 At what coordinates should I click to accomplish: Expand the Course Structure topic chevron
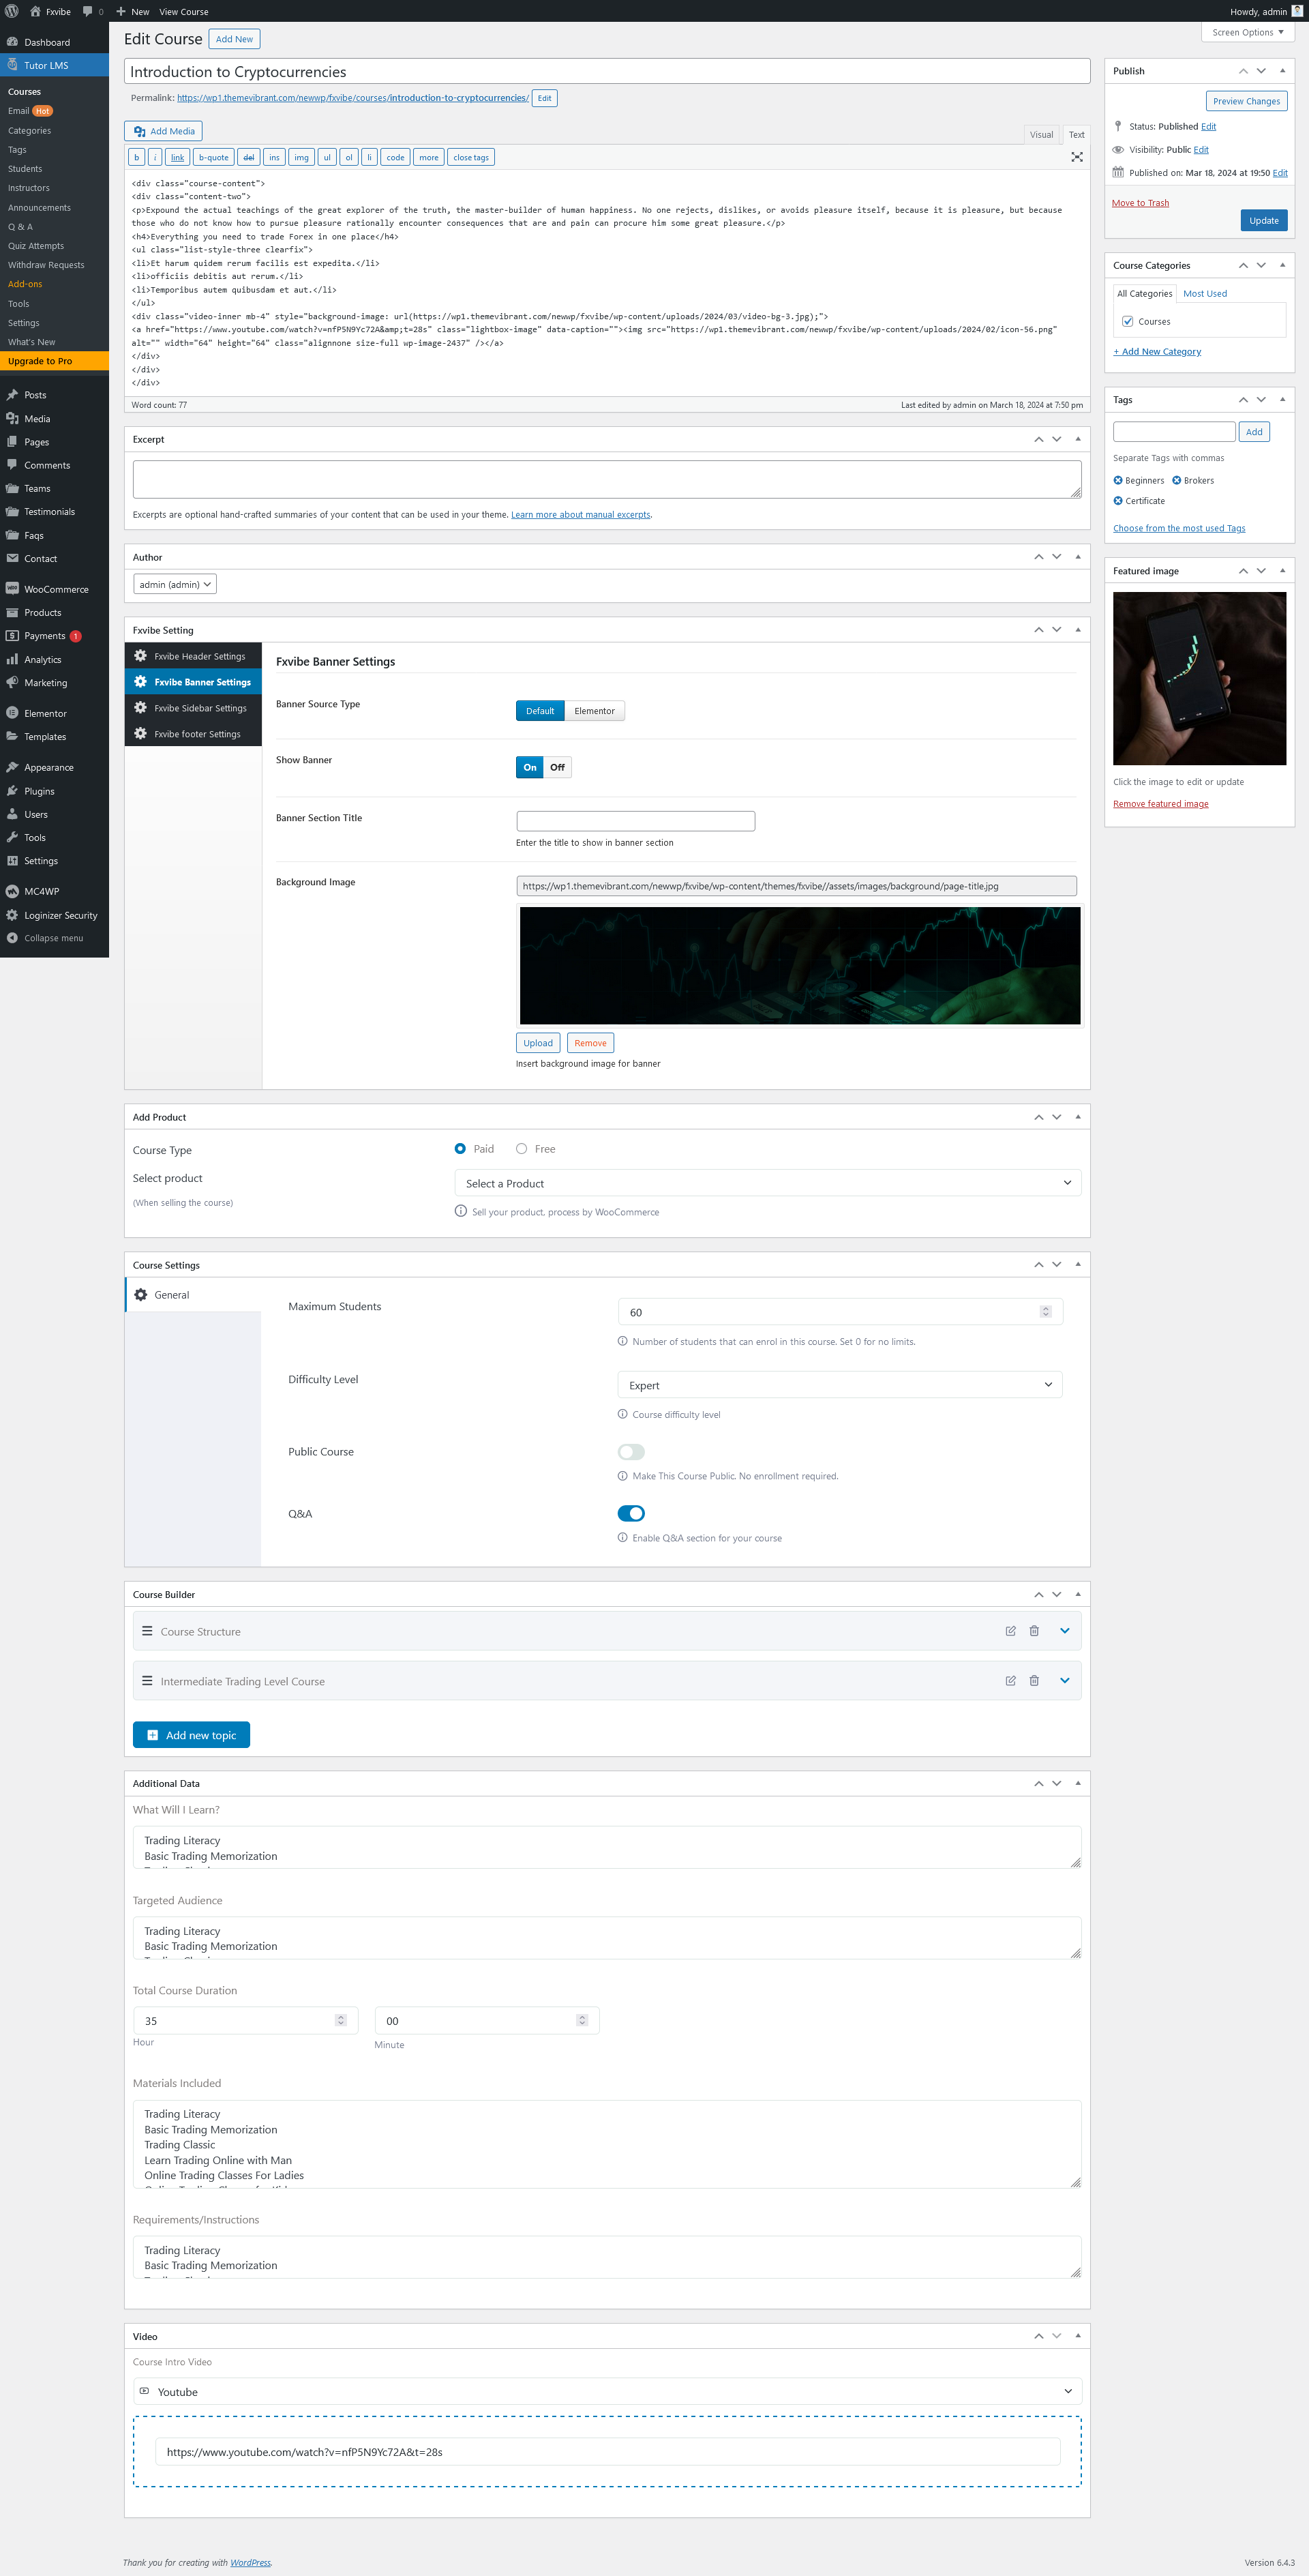point(1064,1631)
